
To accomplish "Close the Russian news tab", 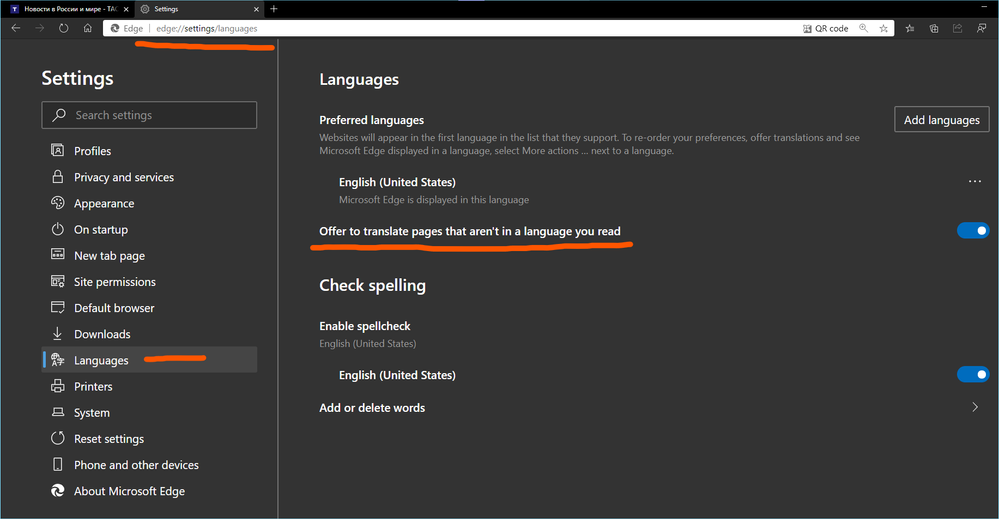I will 126,9.
